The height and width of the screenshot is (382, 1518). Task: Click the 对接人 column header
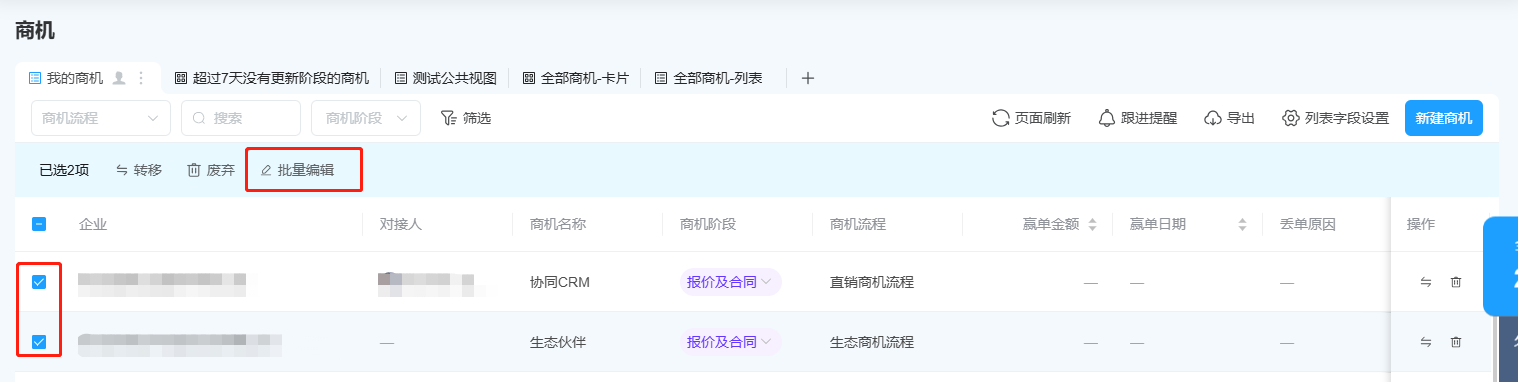[x=401, y=224]
